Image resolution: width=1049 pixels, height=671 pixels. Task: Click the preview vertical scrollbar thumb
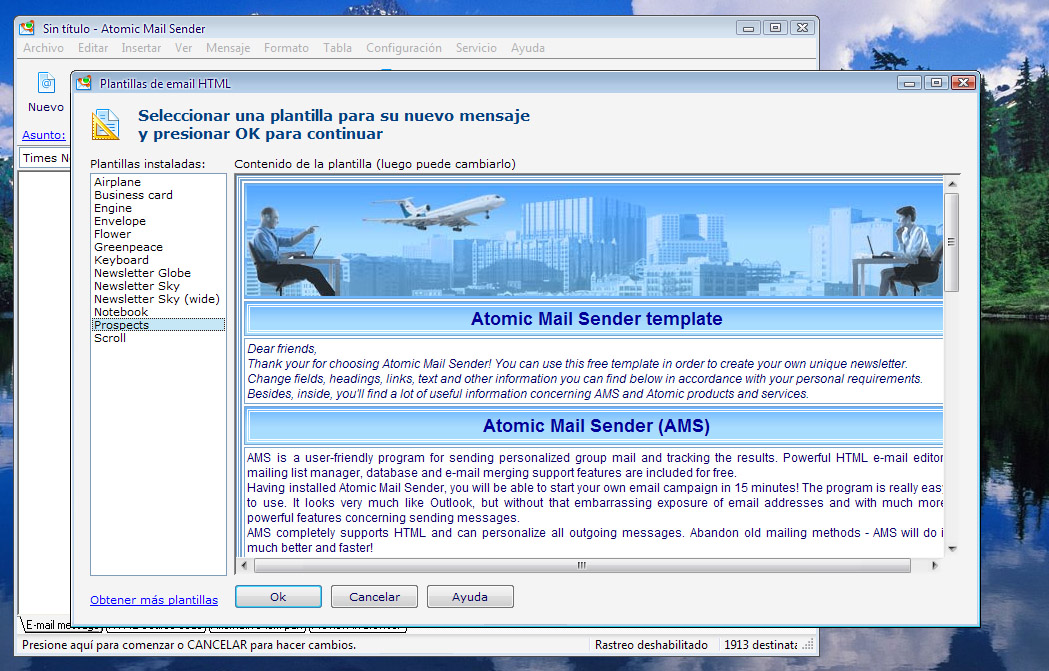pyautogui.click(x=952, y=242)
